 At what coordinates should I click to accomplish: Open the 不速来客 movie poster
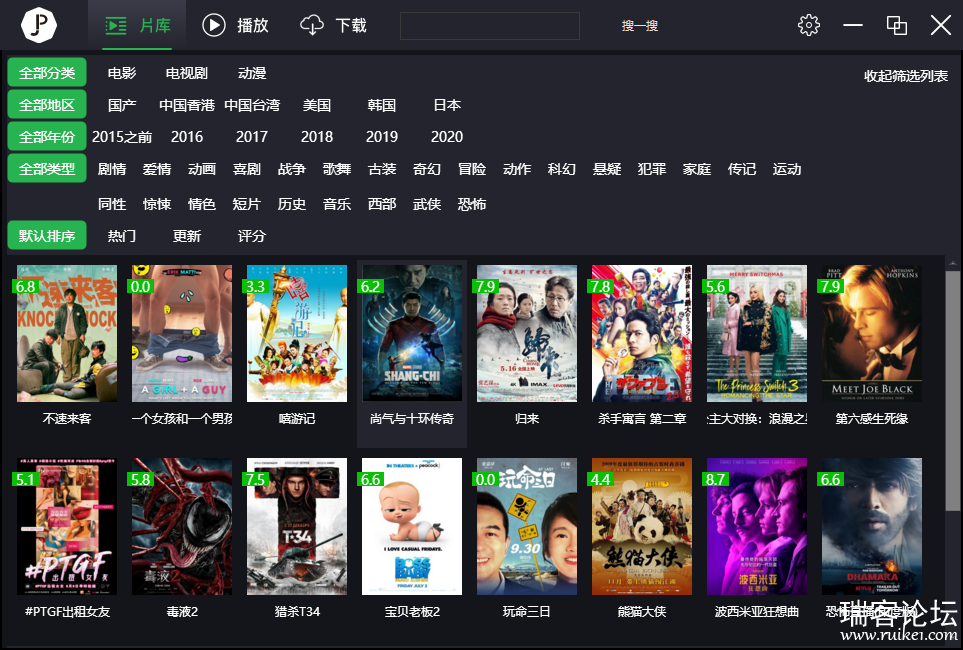coord(67,334)
